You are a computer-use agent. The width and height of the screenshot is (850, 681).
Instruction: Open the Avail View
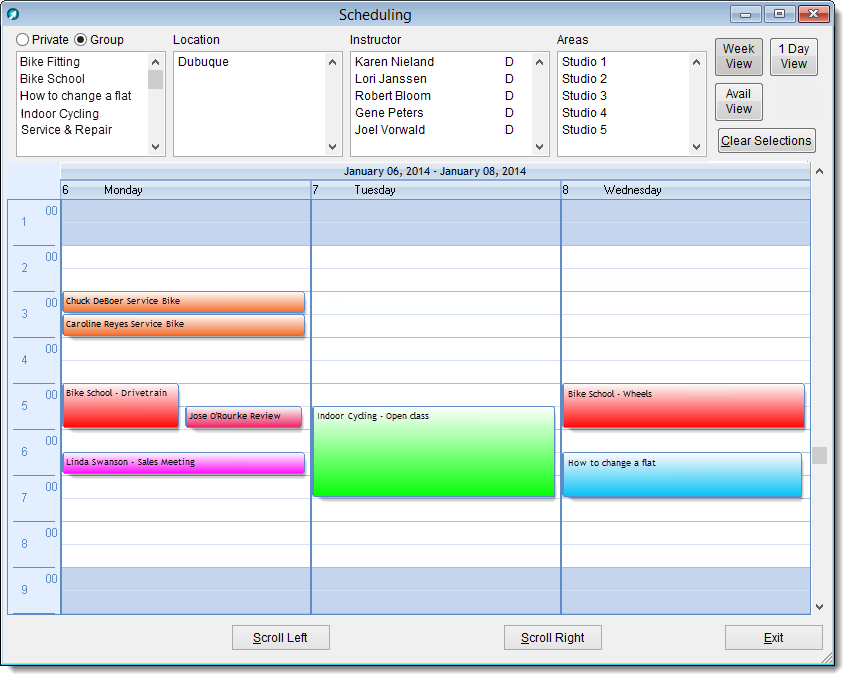click(738, 102)
